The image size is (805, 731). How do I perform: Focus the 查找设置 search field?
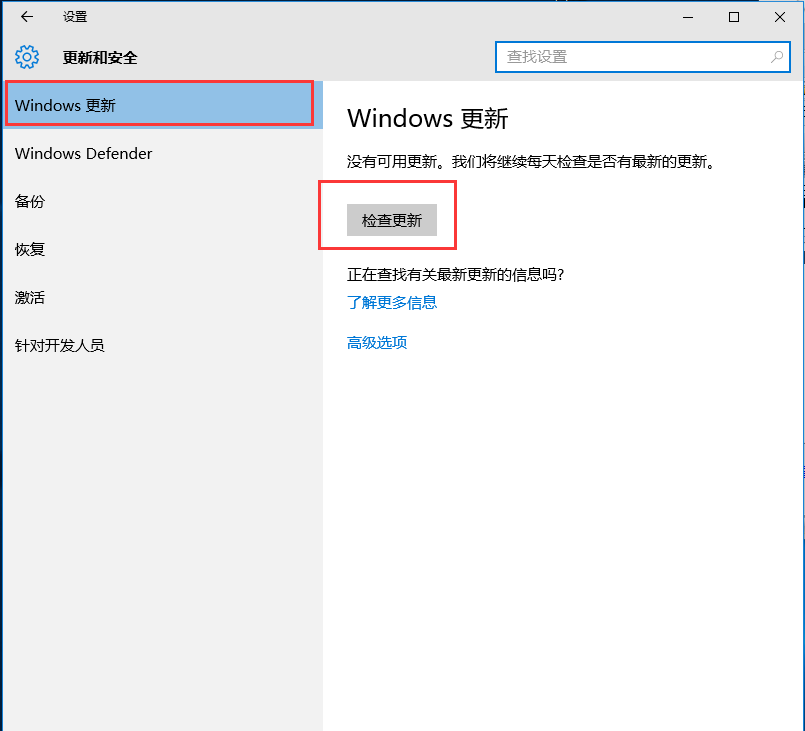point(642,57)
